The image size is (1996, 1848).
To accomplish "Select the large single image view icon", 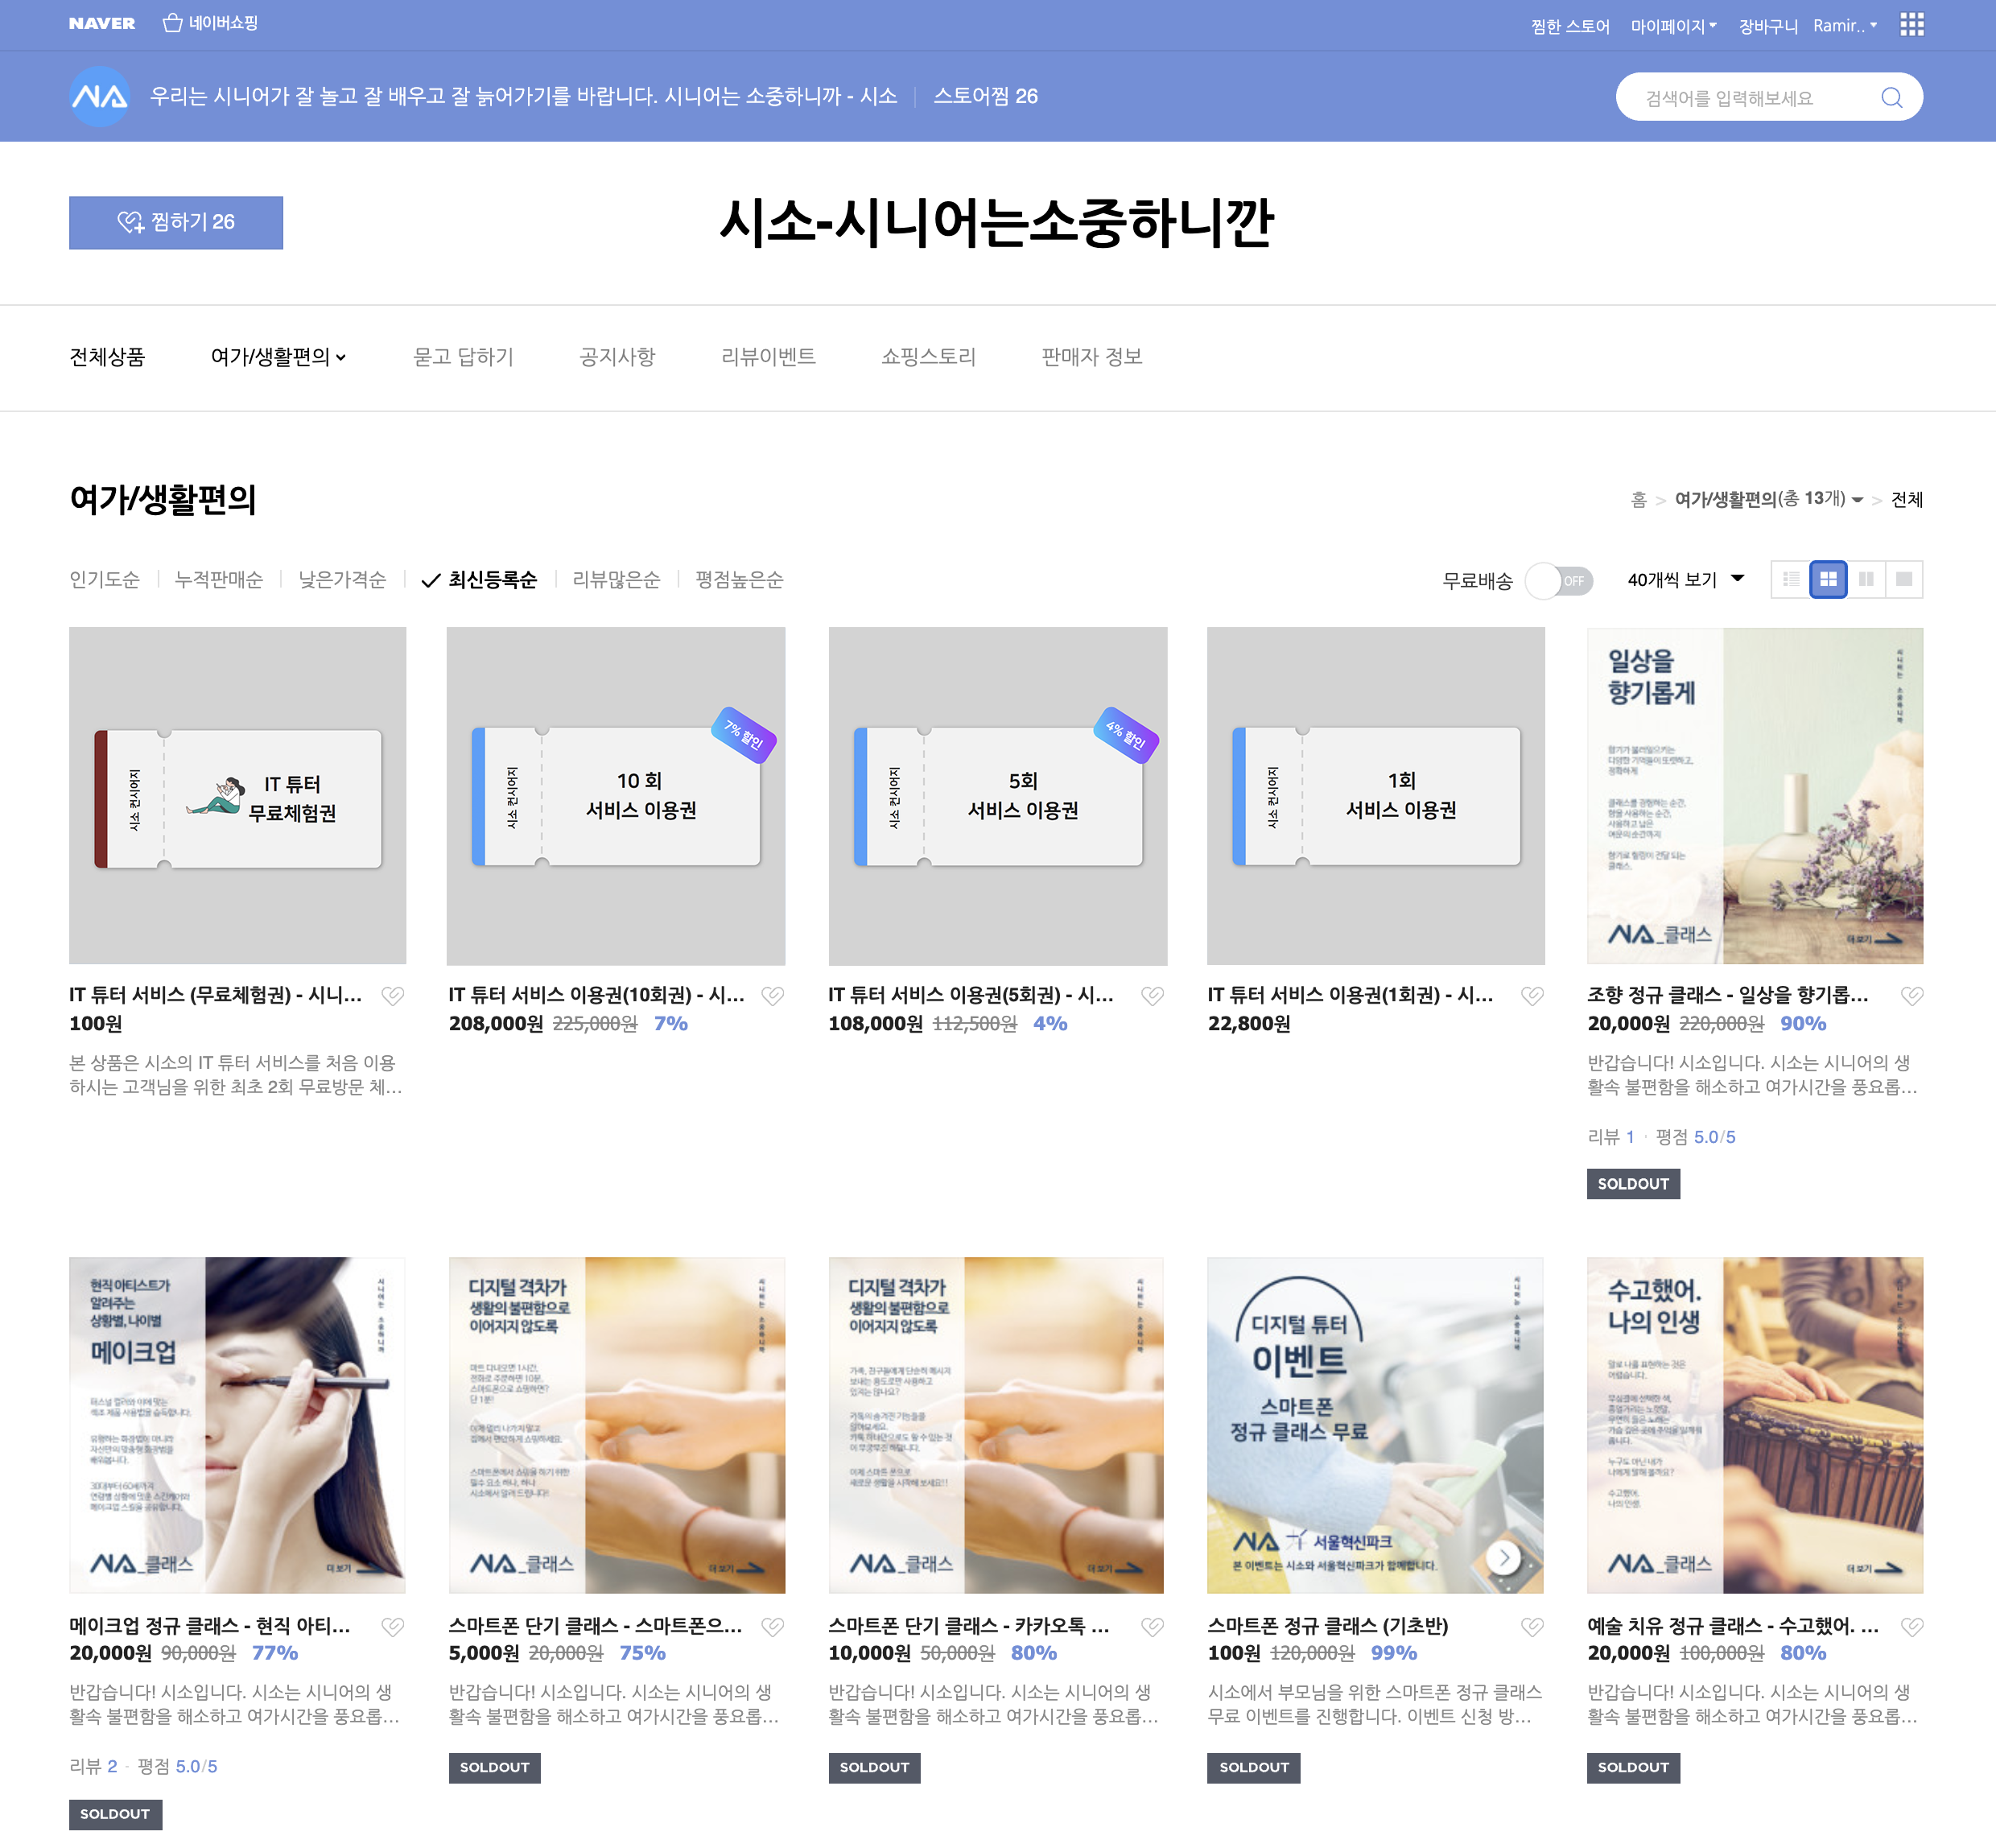I will (1904, 579).
